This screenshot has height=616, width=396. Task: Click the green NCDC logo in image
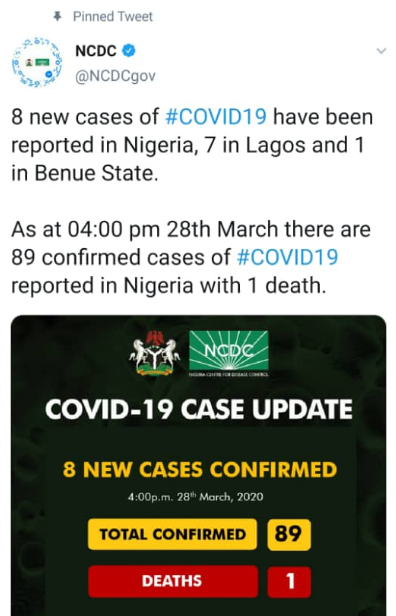(x=229, y=353)
